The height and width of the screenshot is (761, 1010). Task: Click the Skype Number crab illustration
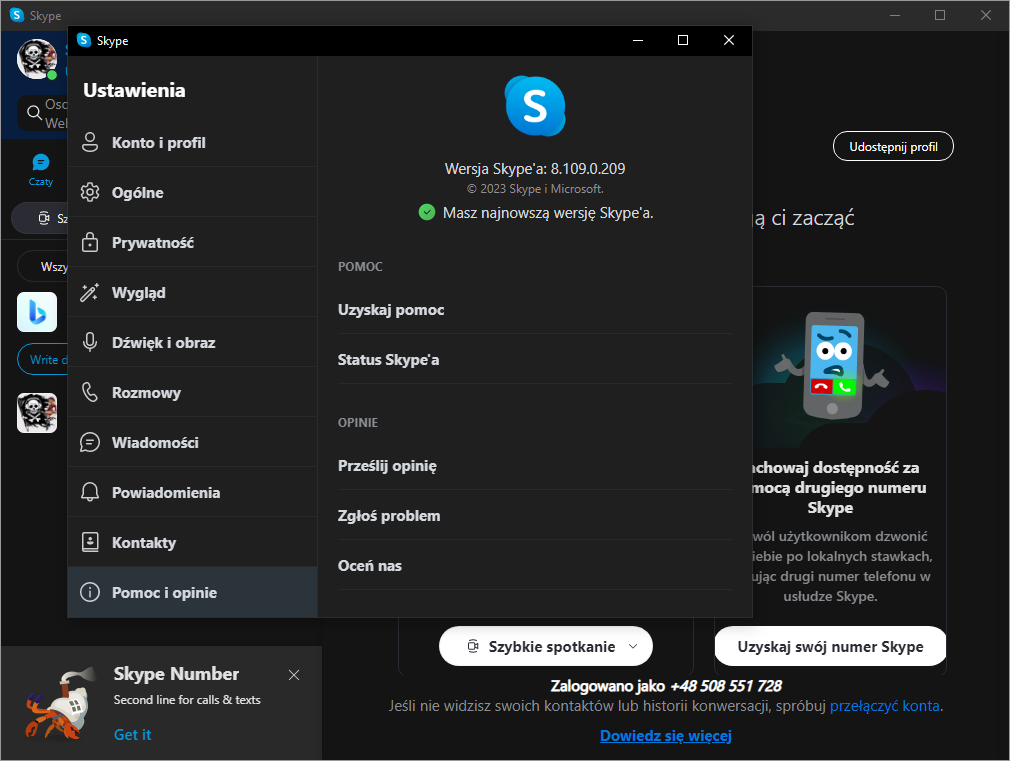[60, 704]
